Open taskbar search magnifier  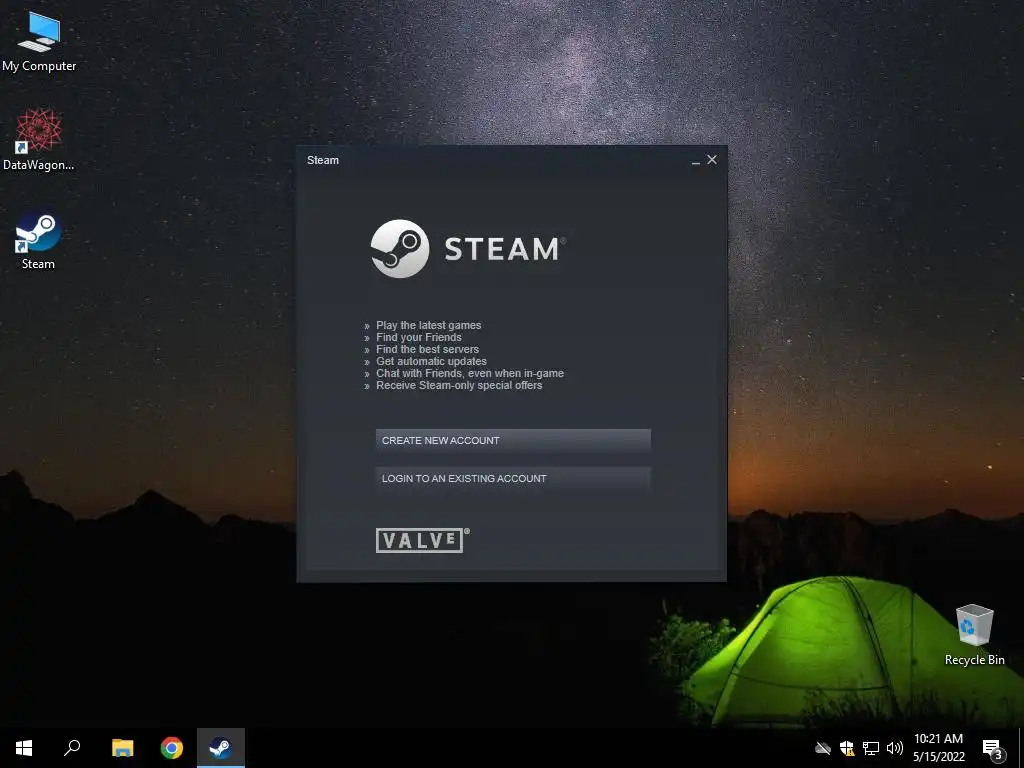pyautogui.click(x=72, y=748)
